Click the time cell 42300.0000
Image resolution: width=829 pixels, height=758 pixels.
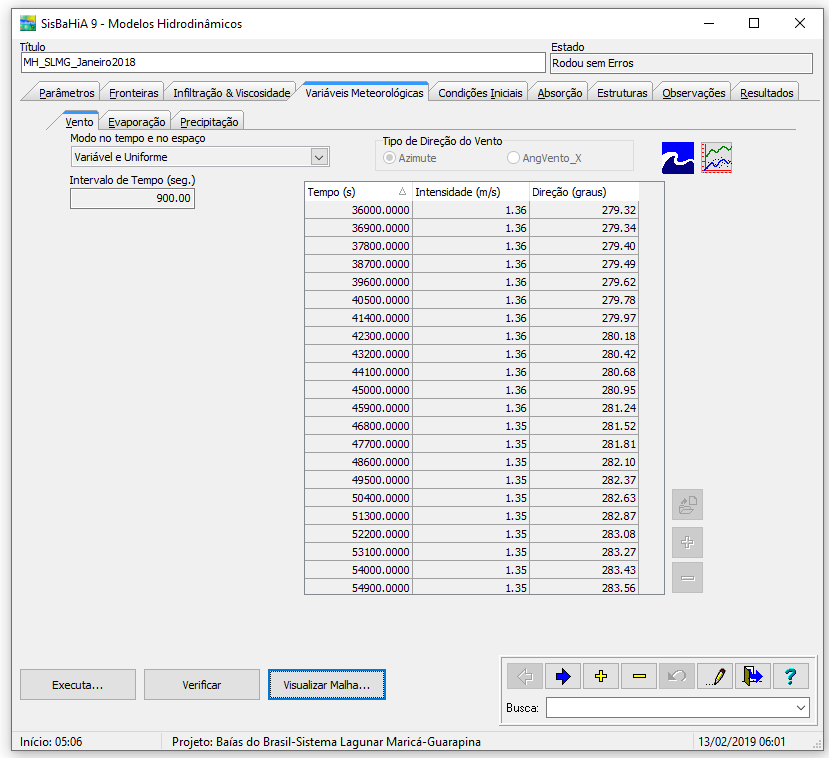coord(358,336)
